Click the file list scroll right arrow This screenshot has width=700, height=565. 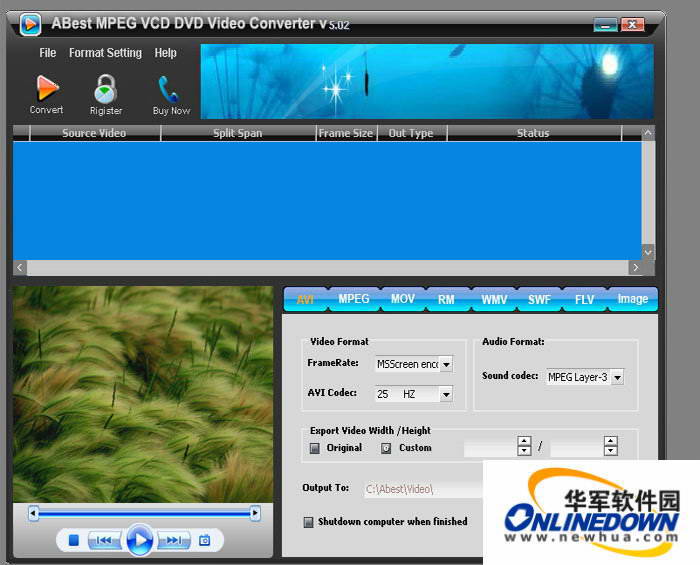636,267
